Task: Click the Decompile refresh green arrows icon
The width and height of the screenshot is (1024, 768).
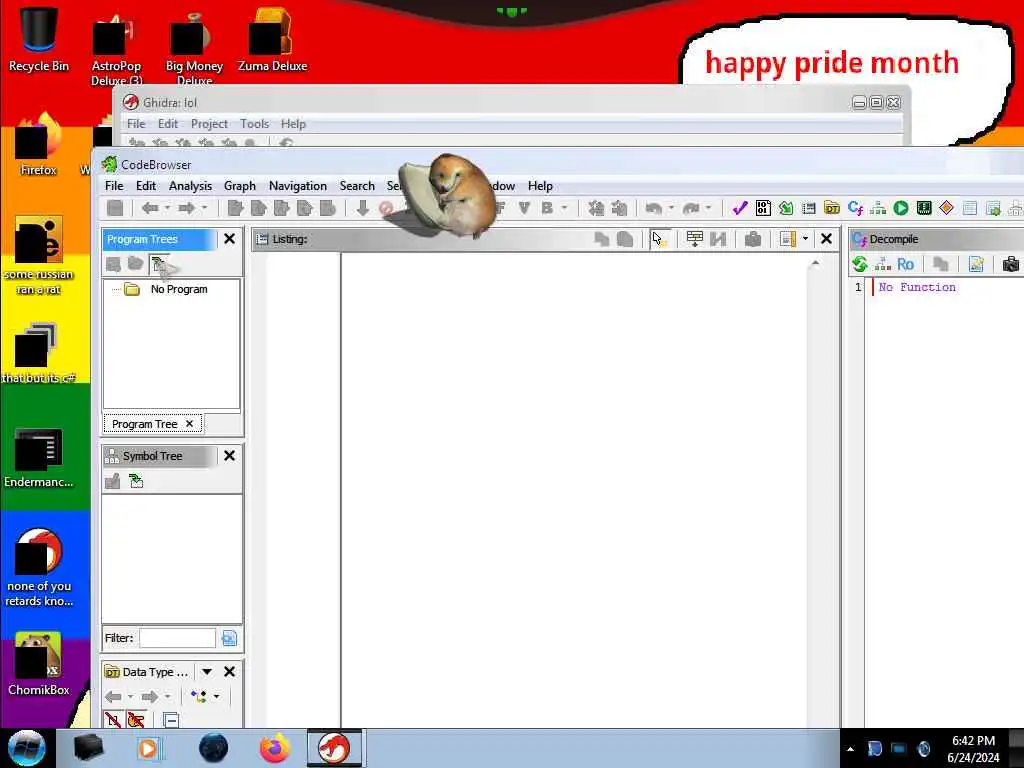Action: pyautogui.click(x=859, y=264)
